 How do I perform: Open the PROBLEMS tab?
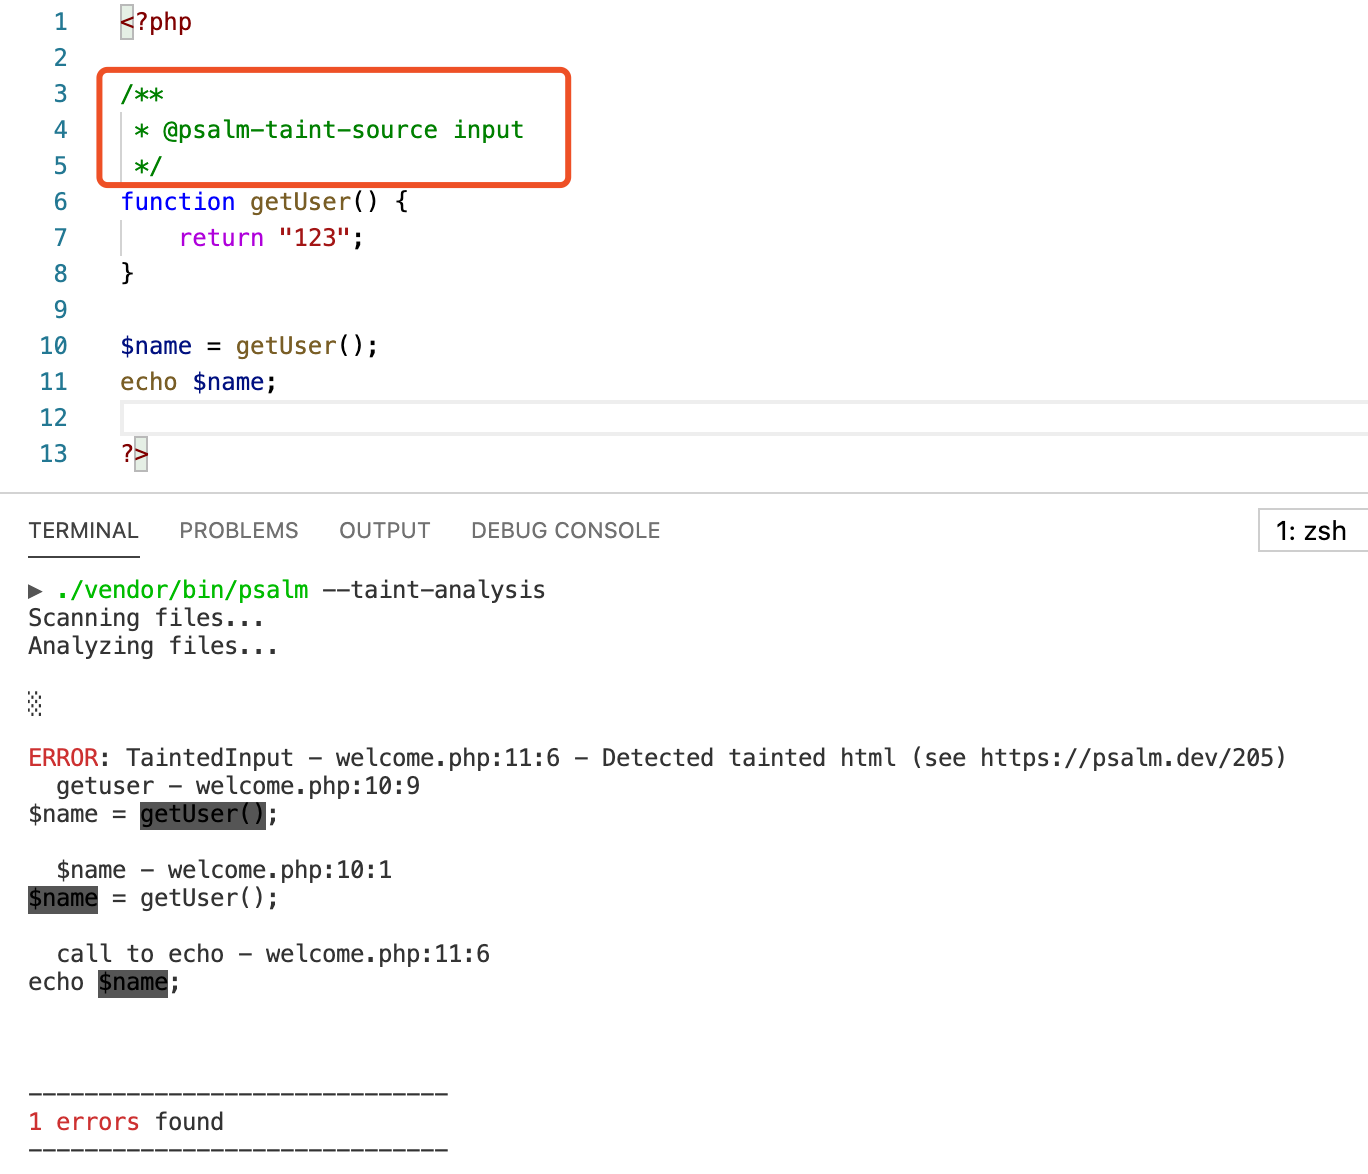[x=239, y=530]
